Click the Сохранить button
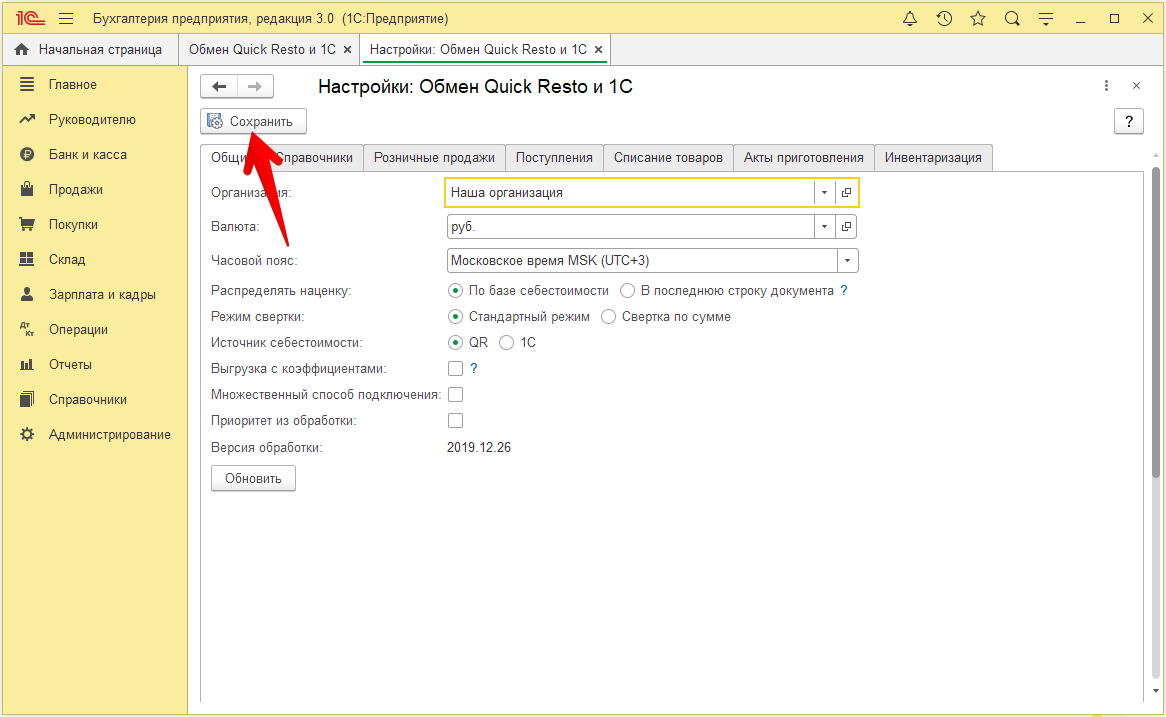 pyautogui.click(x=253, y=121)
